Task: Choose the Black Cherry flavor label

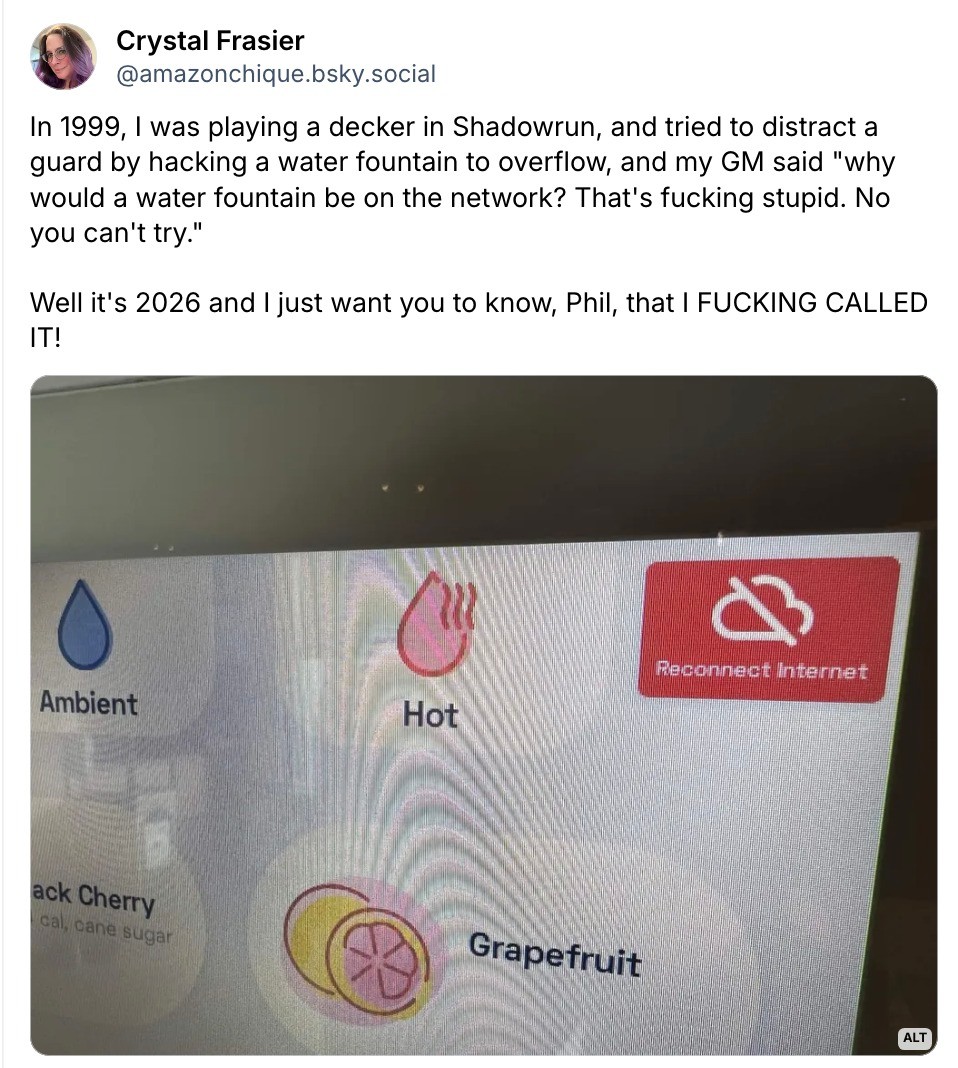Action: point(93,896)
